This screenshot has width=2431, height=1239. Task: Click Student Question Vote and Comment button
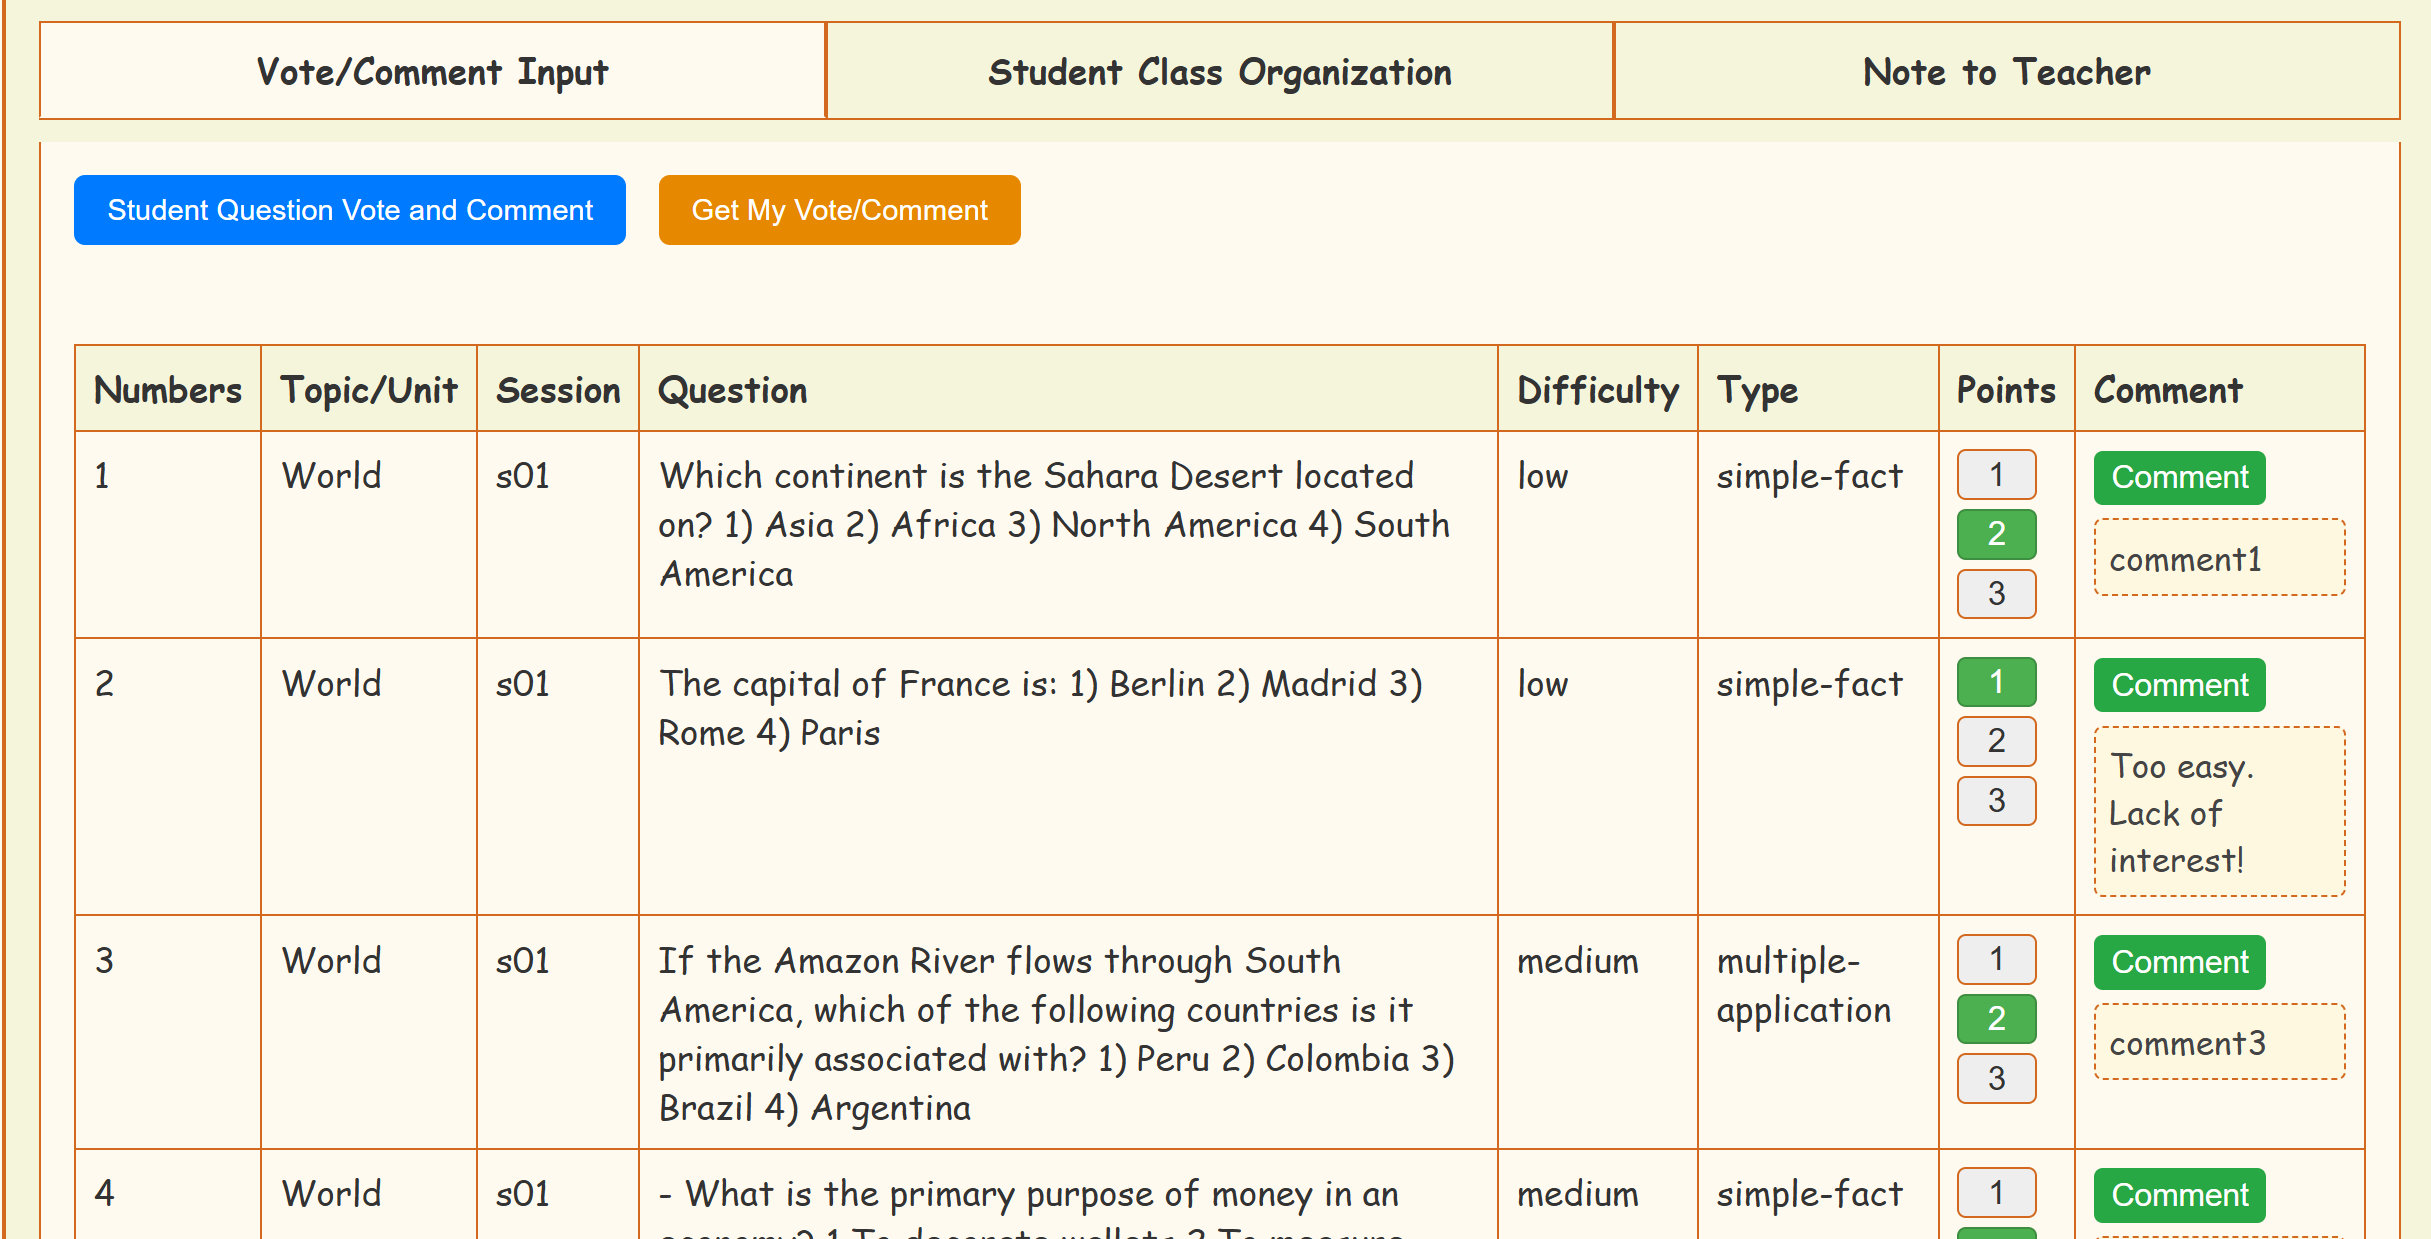tap(349, 210)
